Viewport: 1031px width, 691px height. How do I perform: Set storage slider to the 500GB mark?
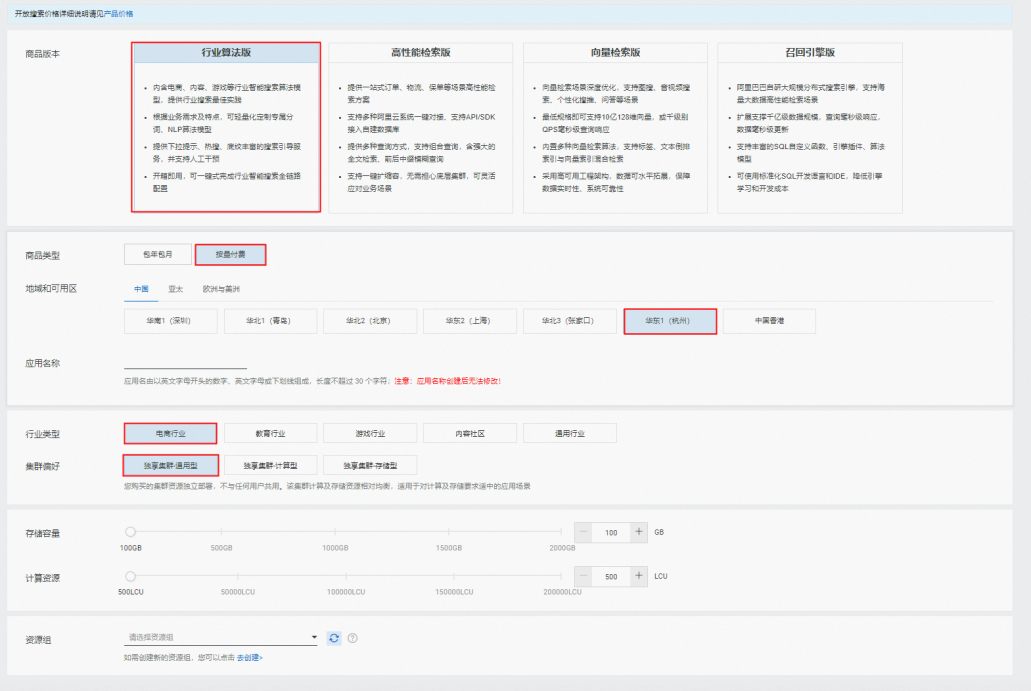(x=222, y=531)
